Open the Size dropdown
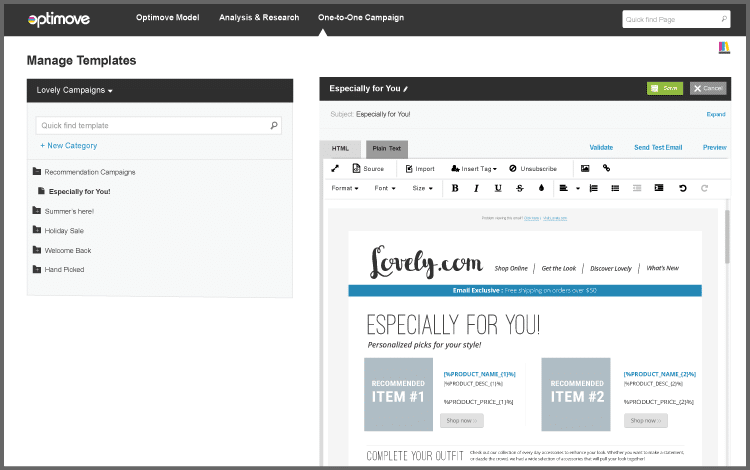 422,188
